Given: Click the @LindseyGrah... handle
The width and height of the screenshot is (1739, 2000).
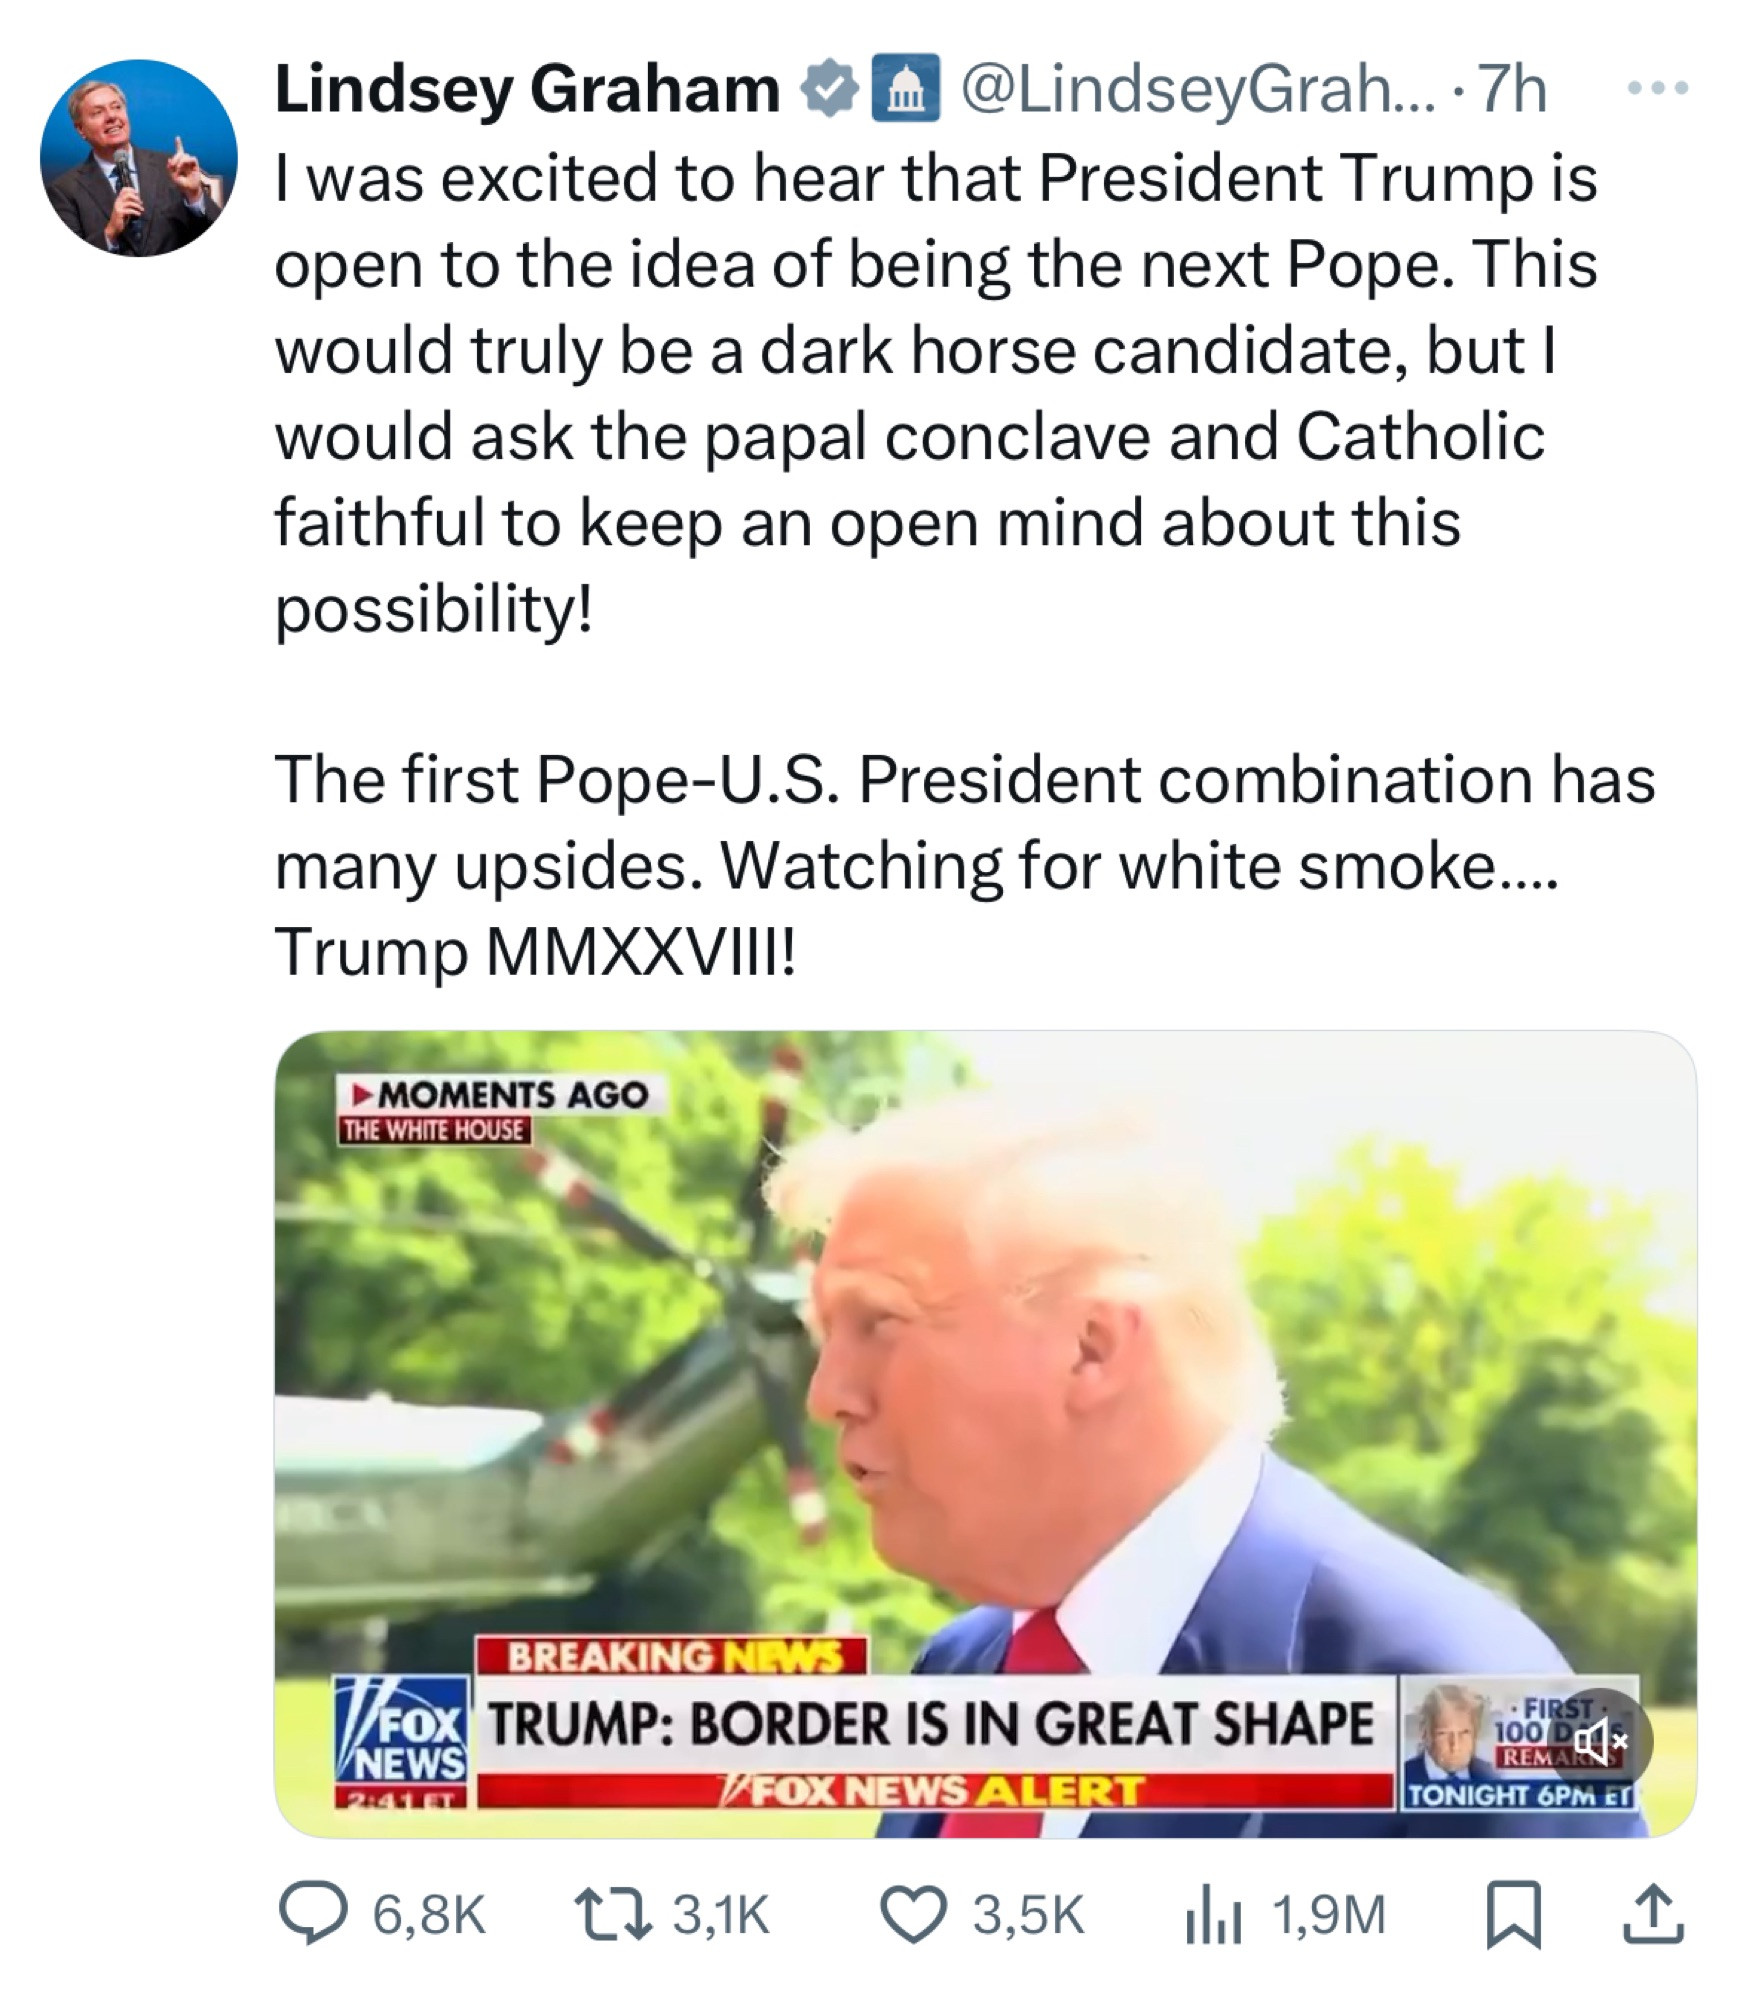Looking at the screenshot, I should pos(1197,90).
